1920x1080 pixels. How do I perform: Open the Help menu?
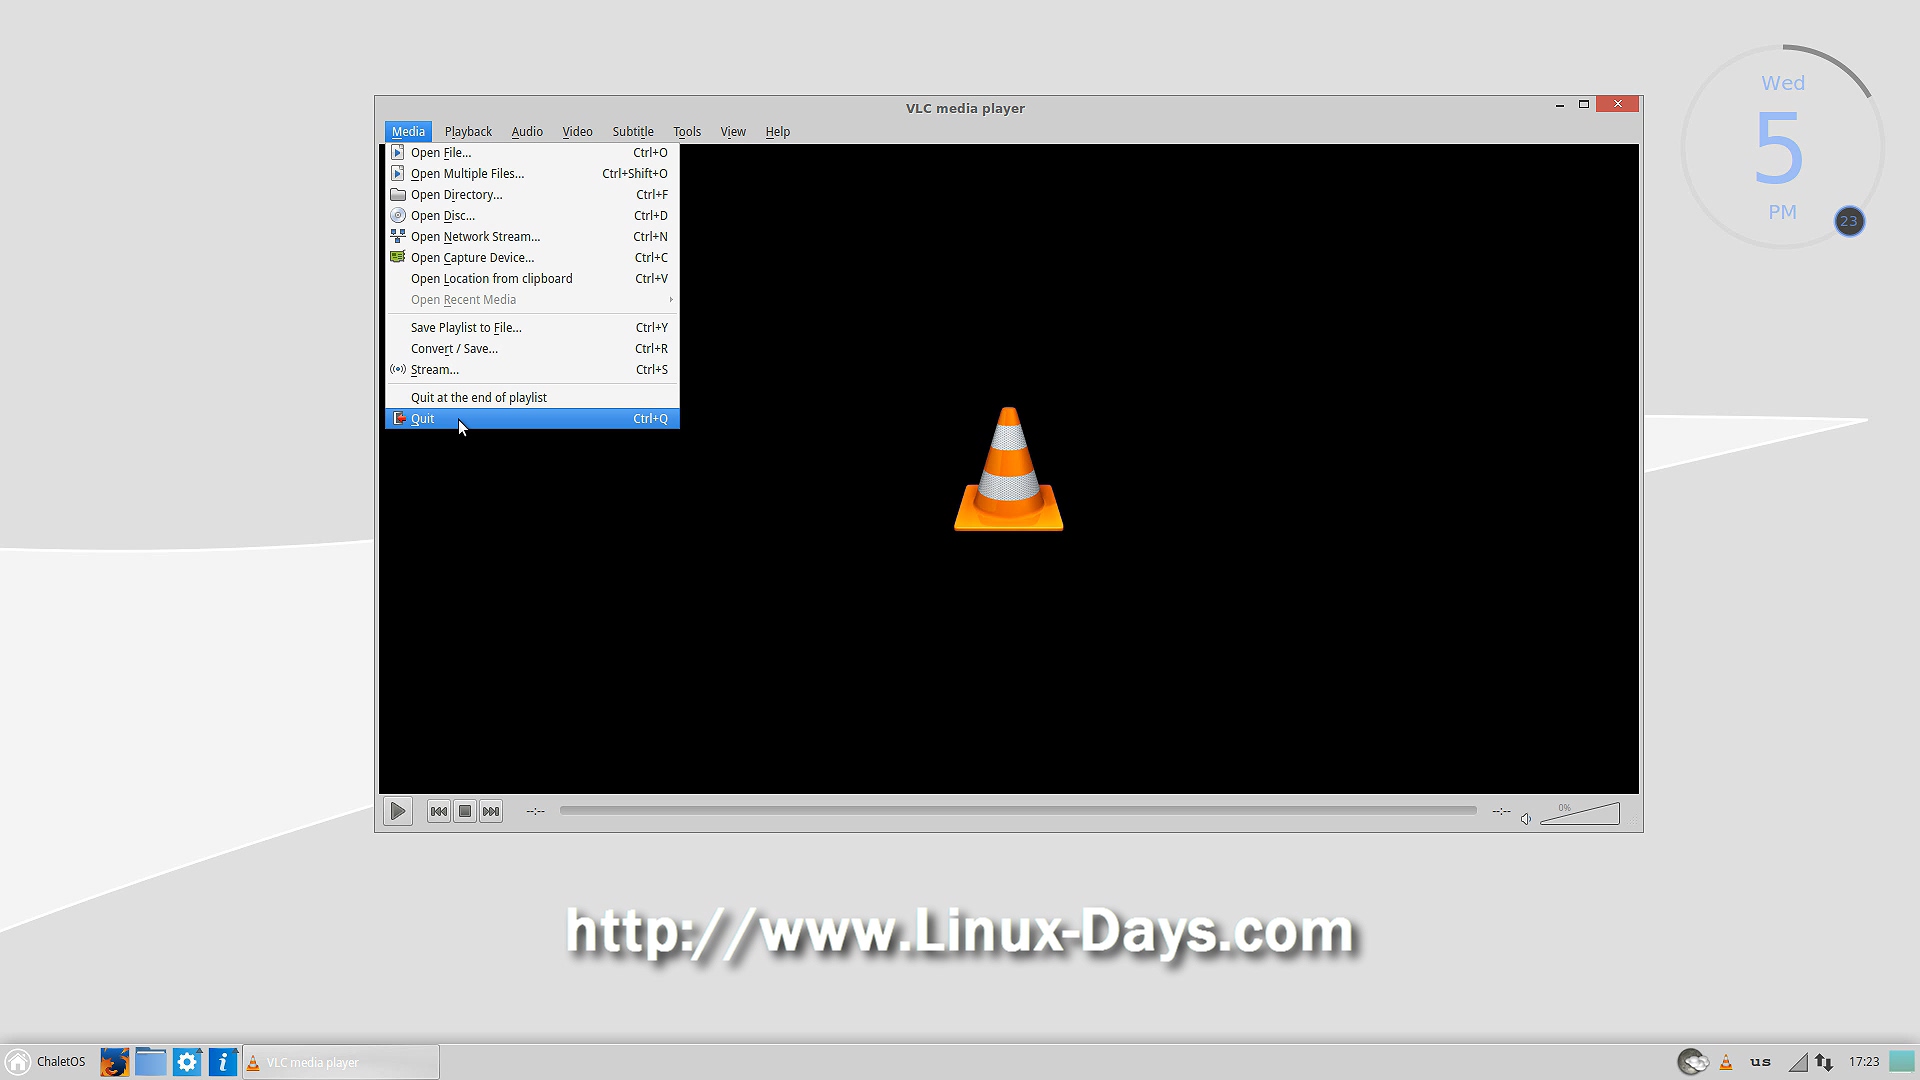778,132
